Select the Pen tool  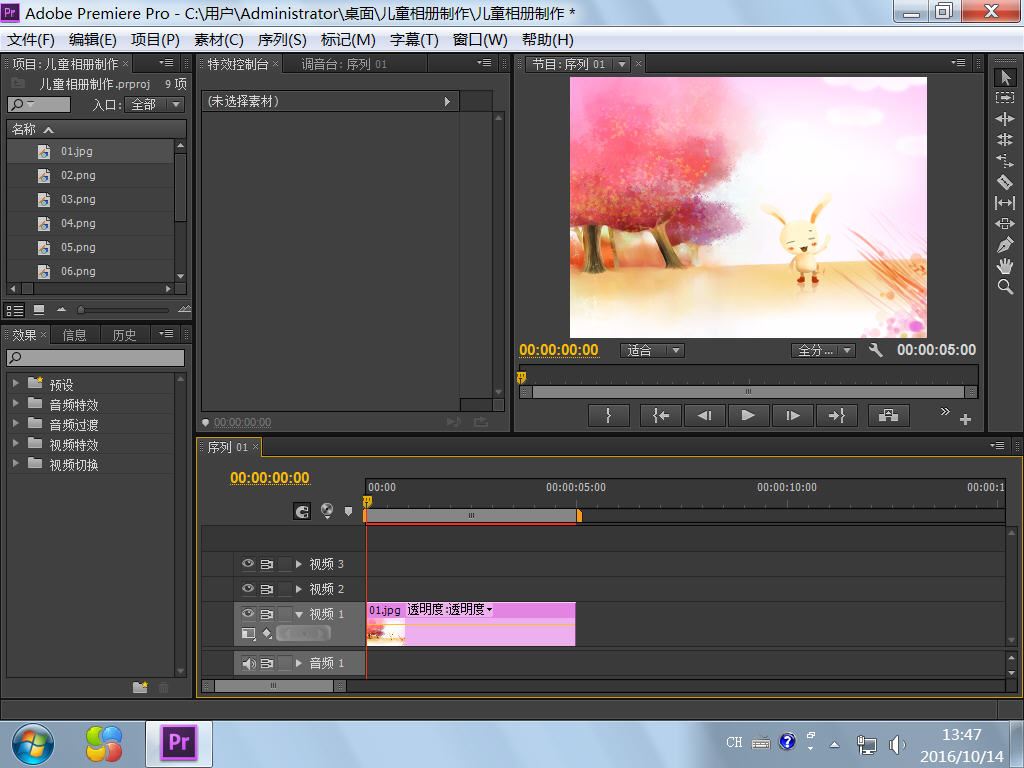[1005, 245]
